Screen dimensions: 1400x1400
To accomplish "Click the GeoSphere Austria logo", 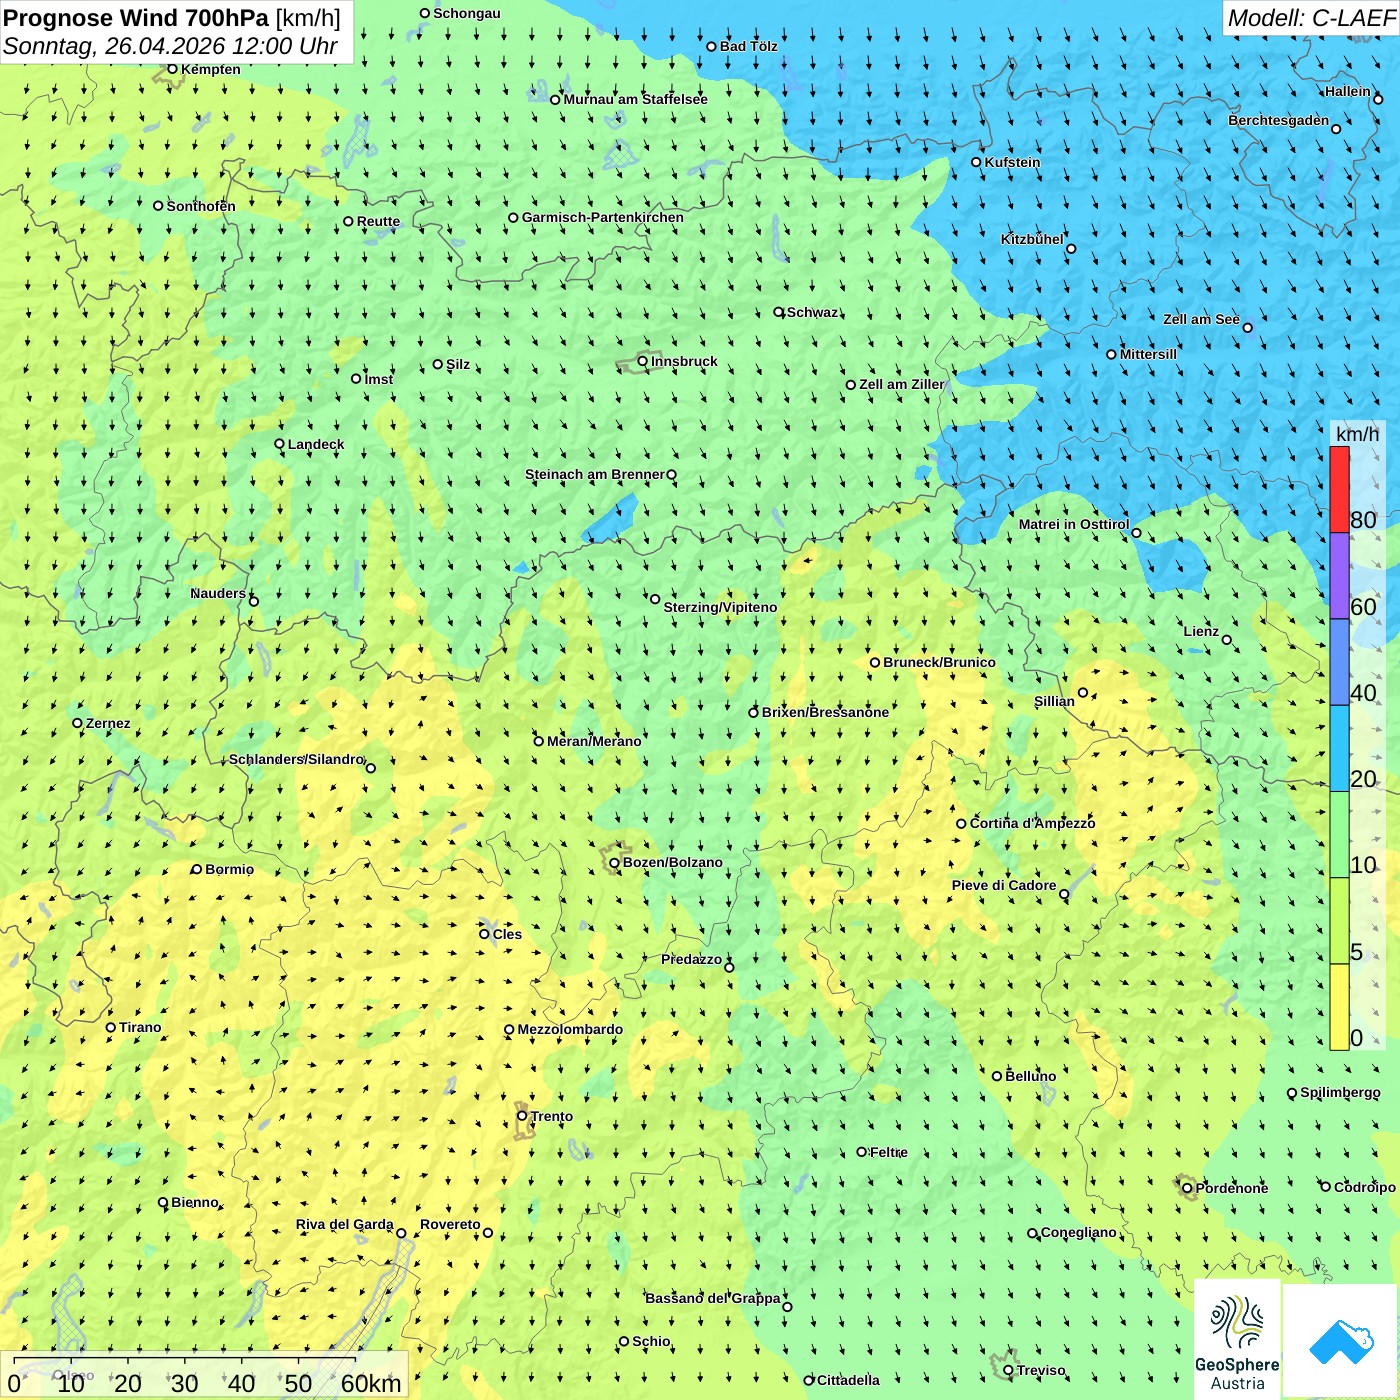I will [x=1237, y=1340].
